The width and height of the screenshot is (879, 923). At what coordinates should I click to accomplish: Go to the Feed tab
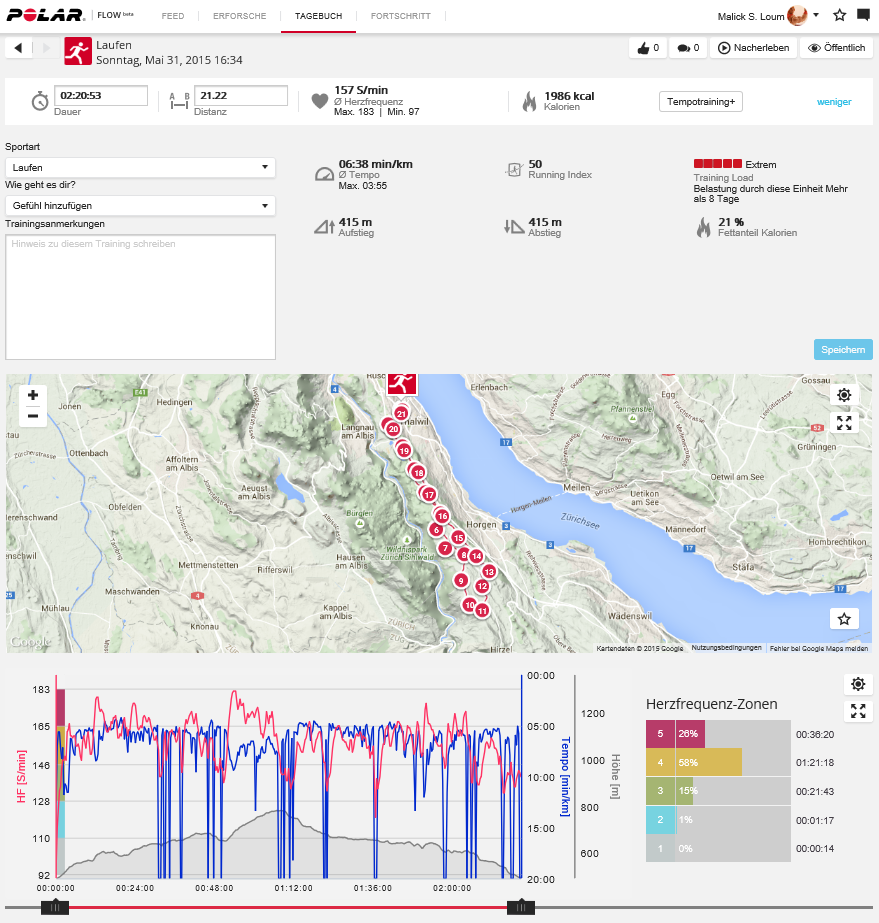(173, 17)
